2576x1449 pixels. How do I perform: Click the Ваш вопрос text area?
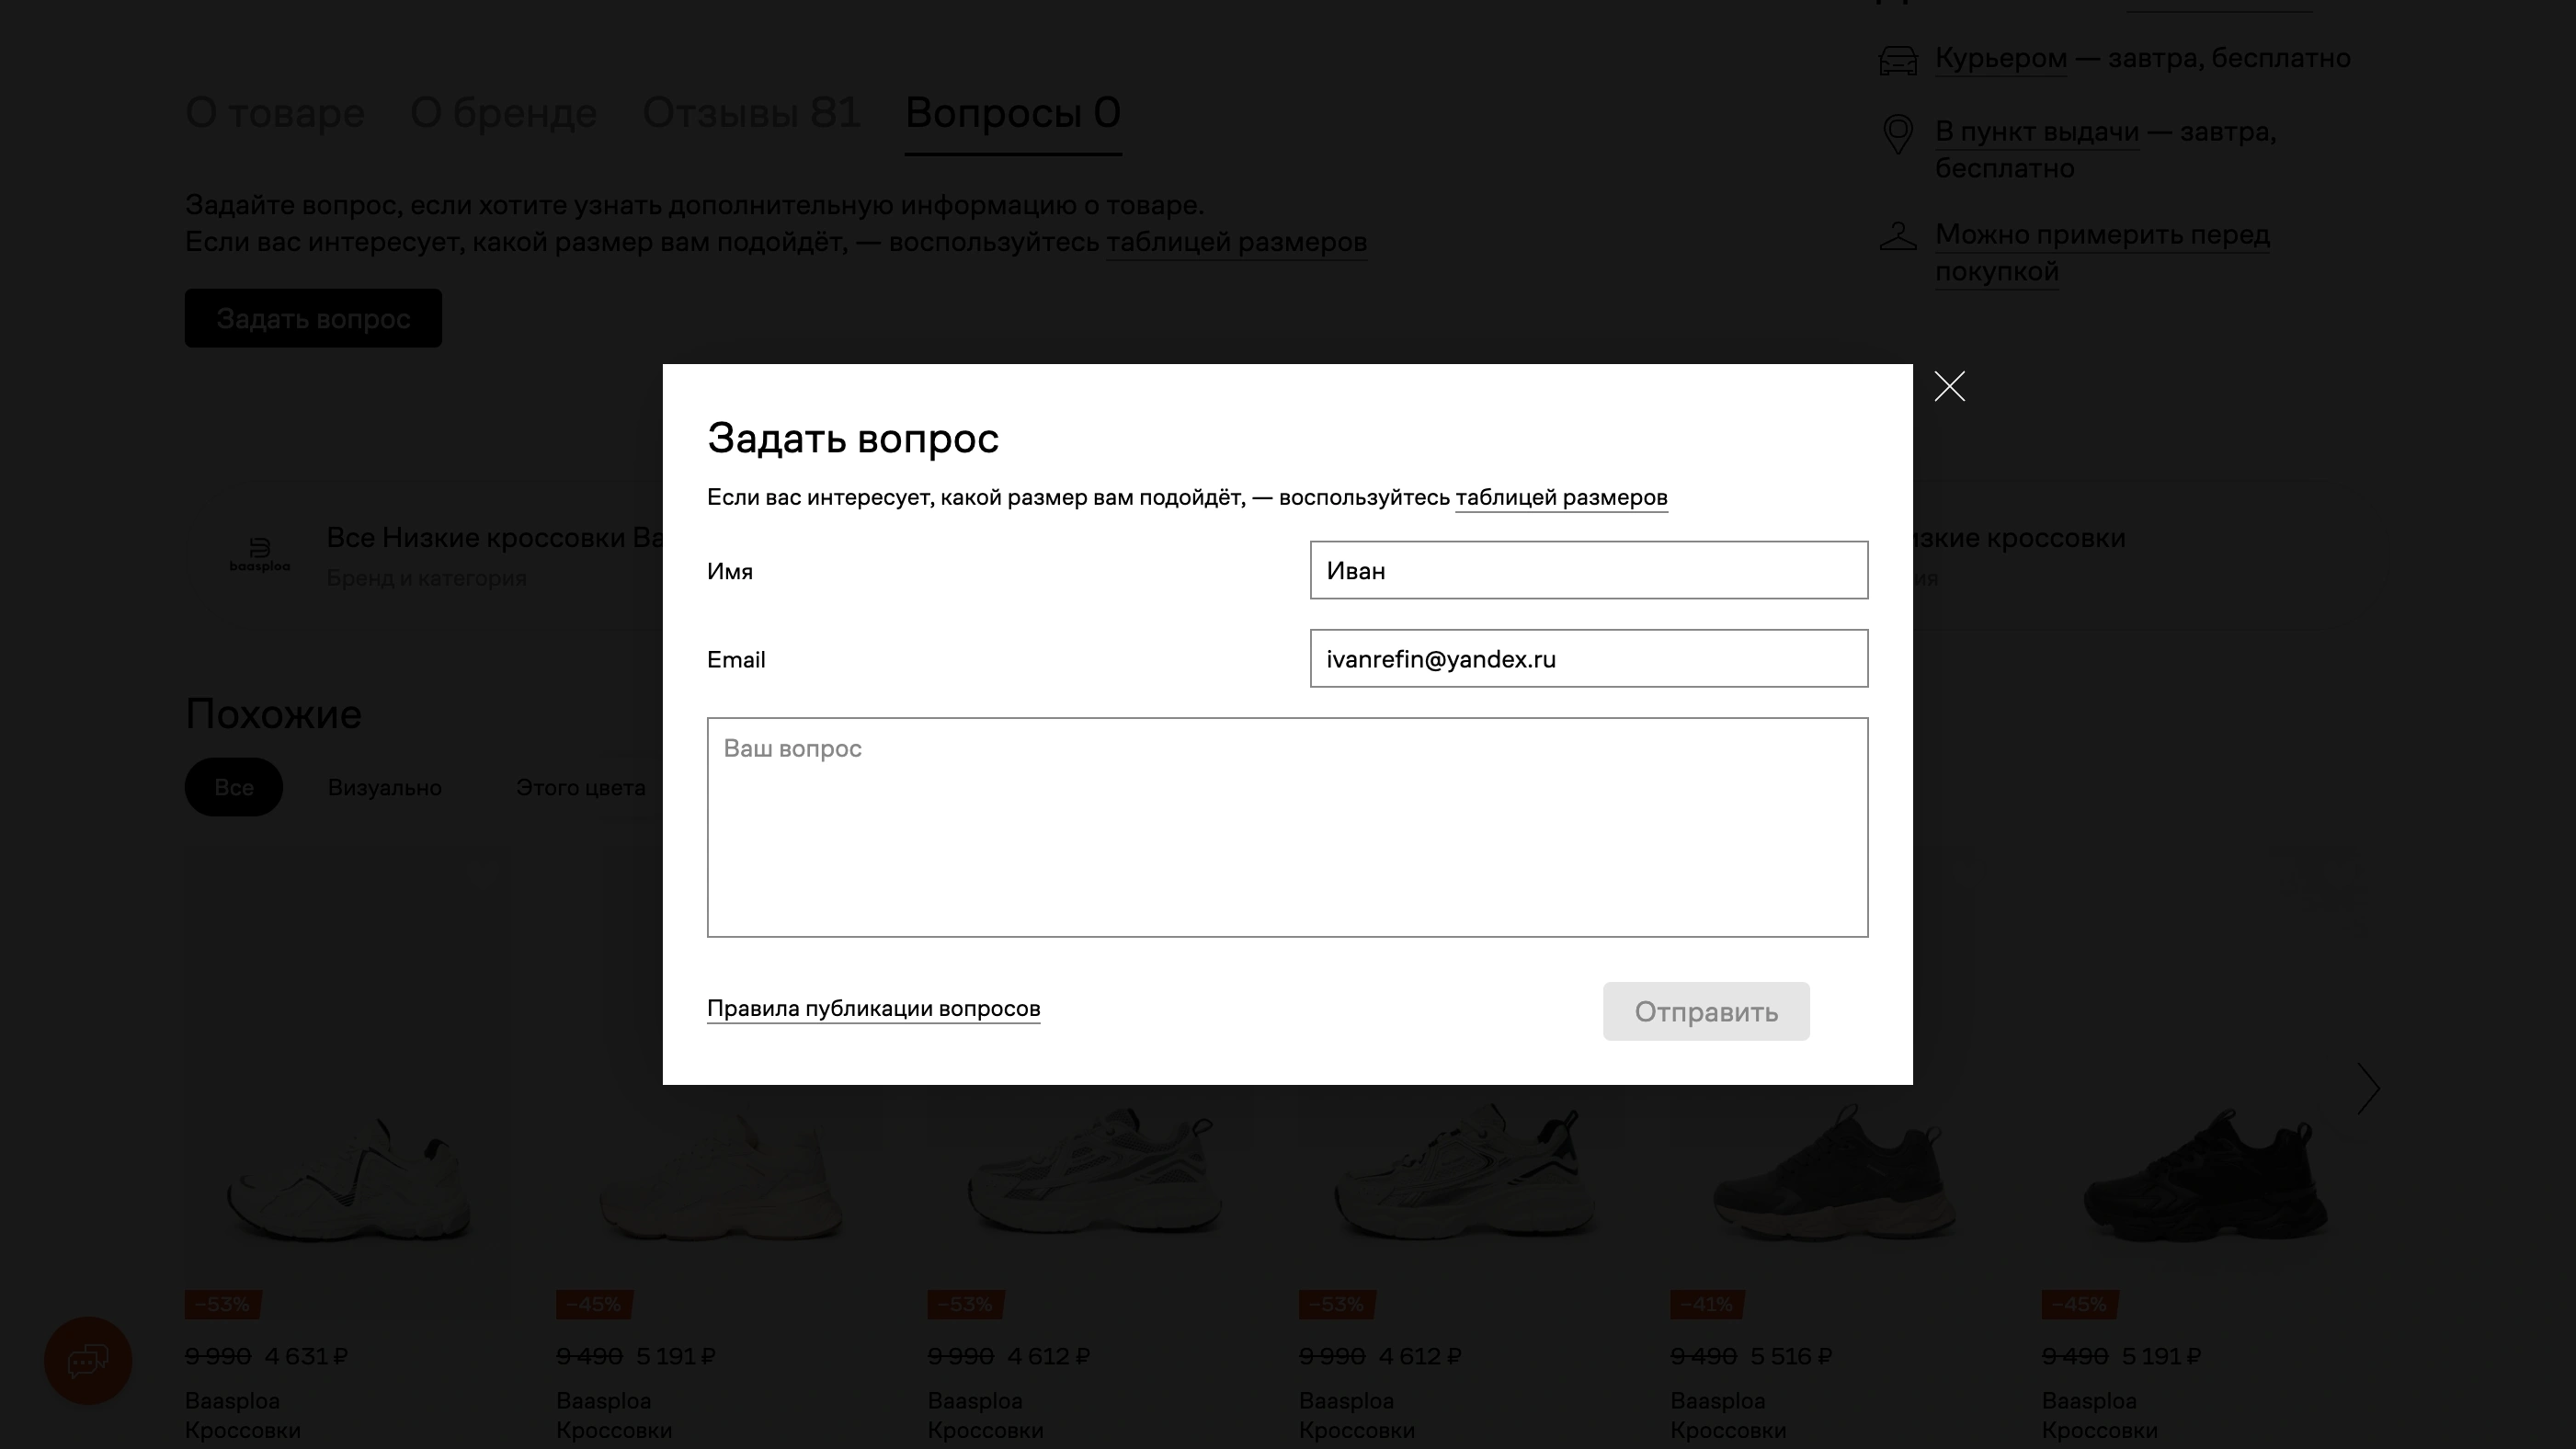tap(1287, 827)
